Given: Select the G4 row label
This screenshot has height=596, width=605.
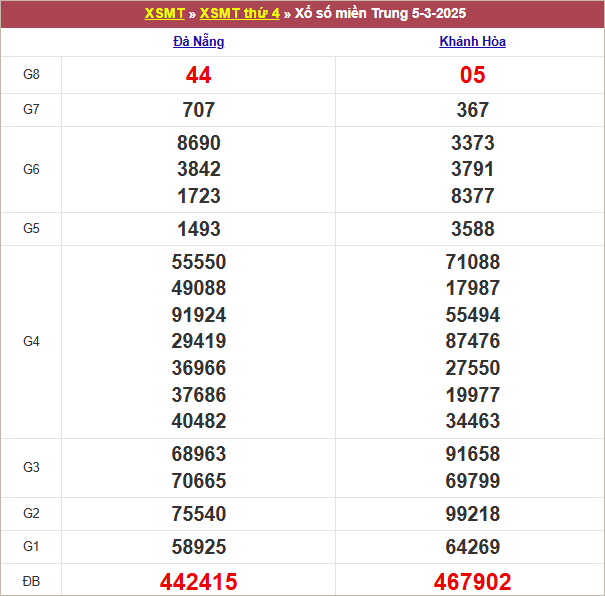Looking at the screenshot, I should [x=31, y=341].
